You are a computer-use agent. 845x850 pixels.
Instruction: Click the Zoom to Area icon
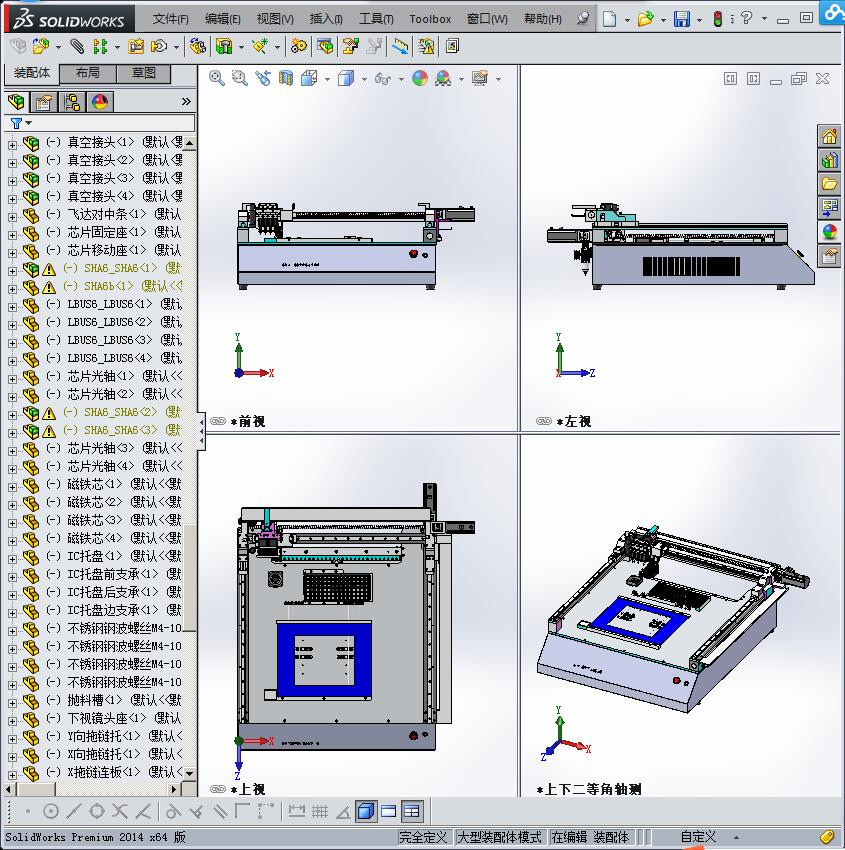pos(240,79)
